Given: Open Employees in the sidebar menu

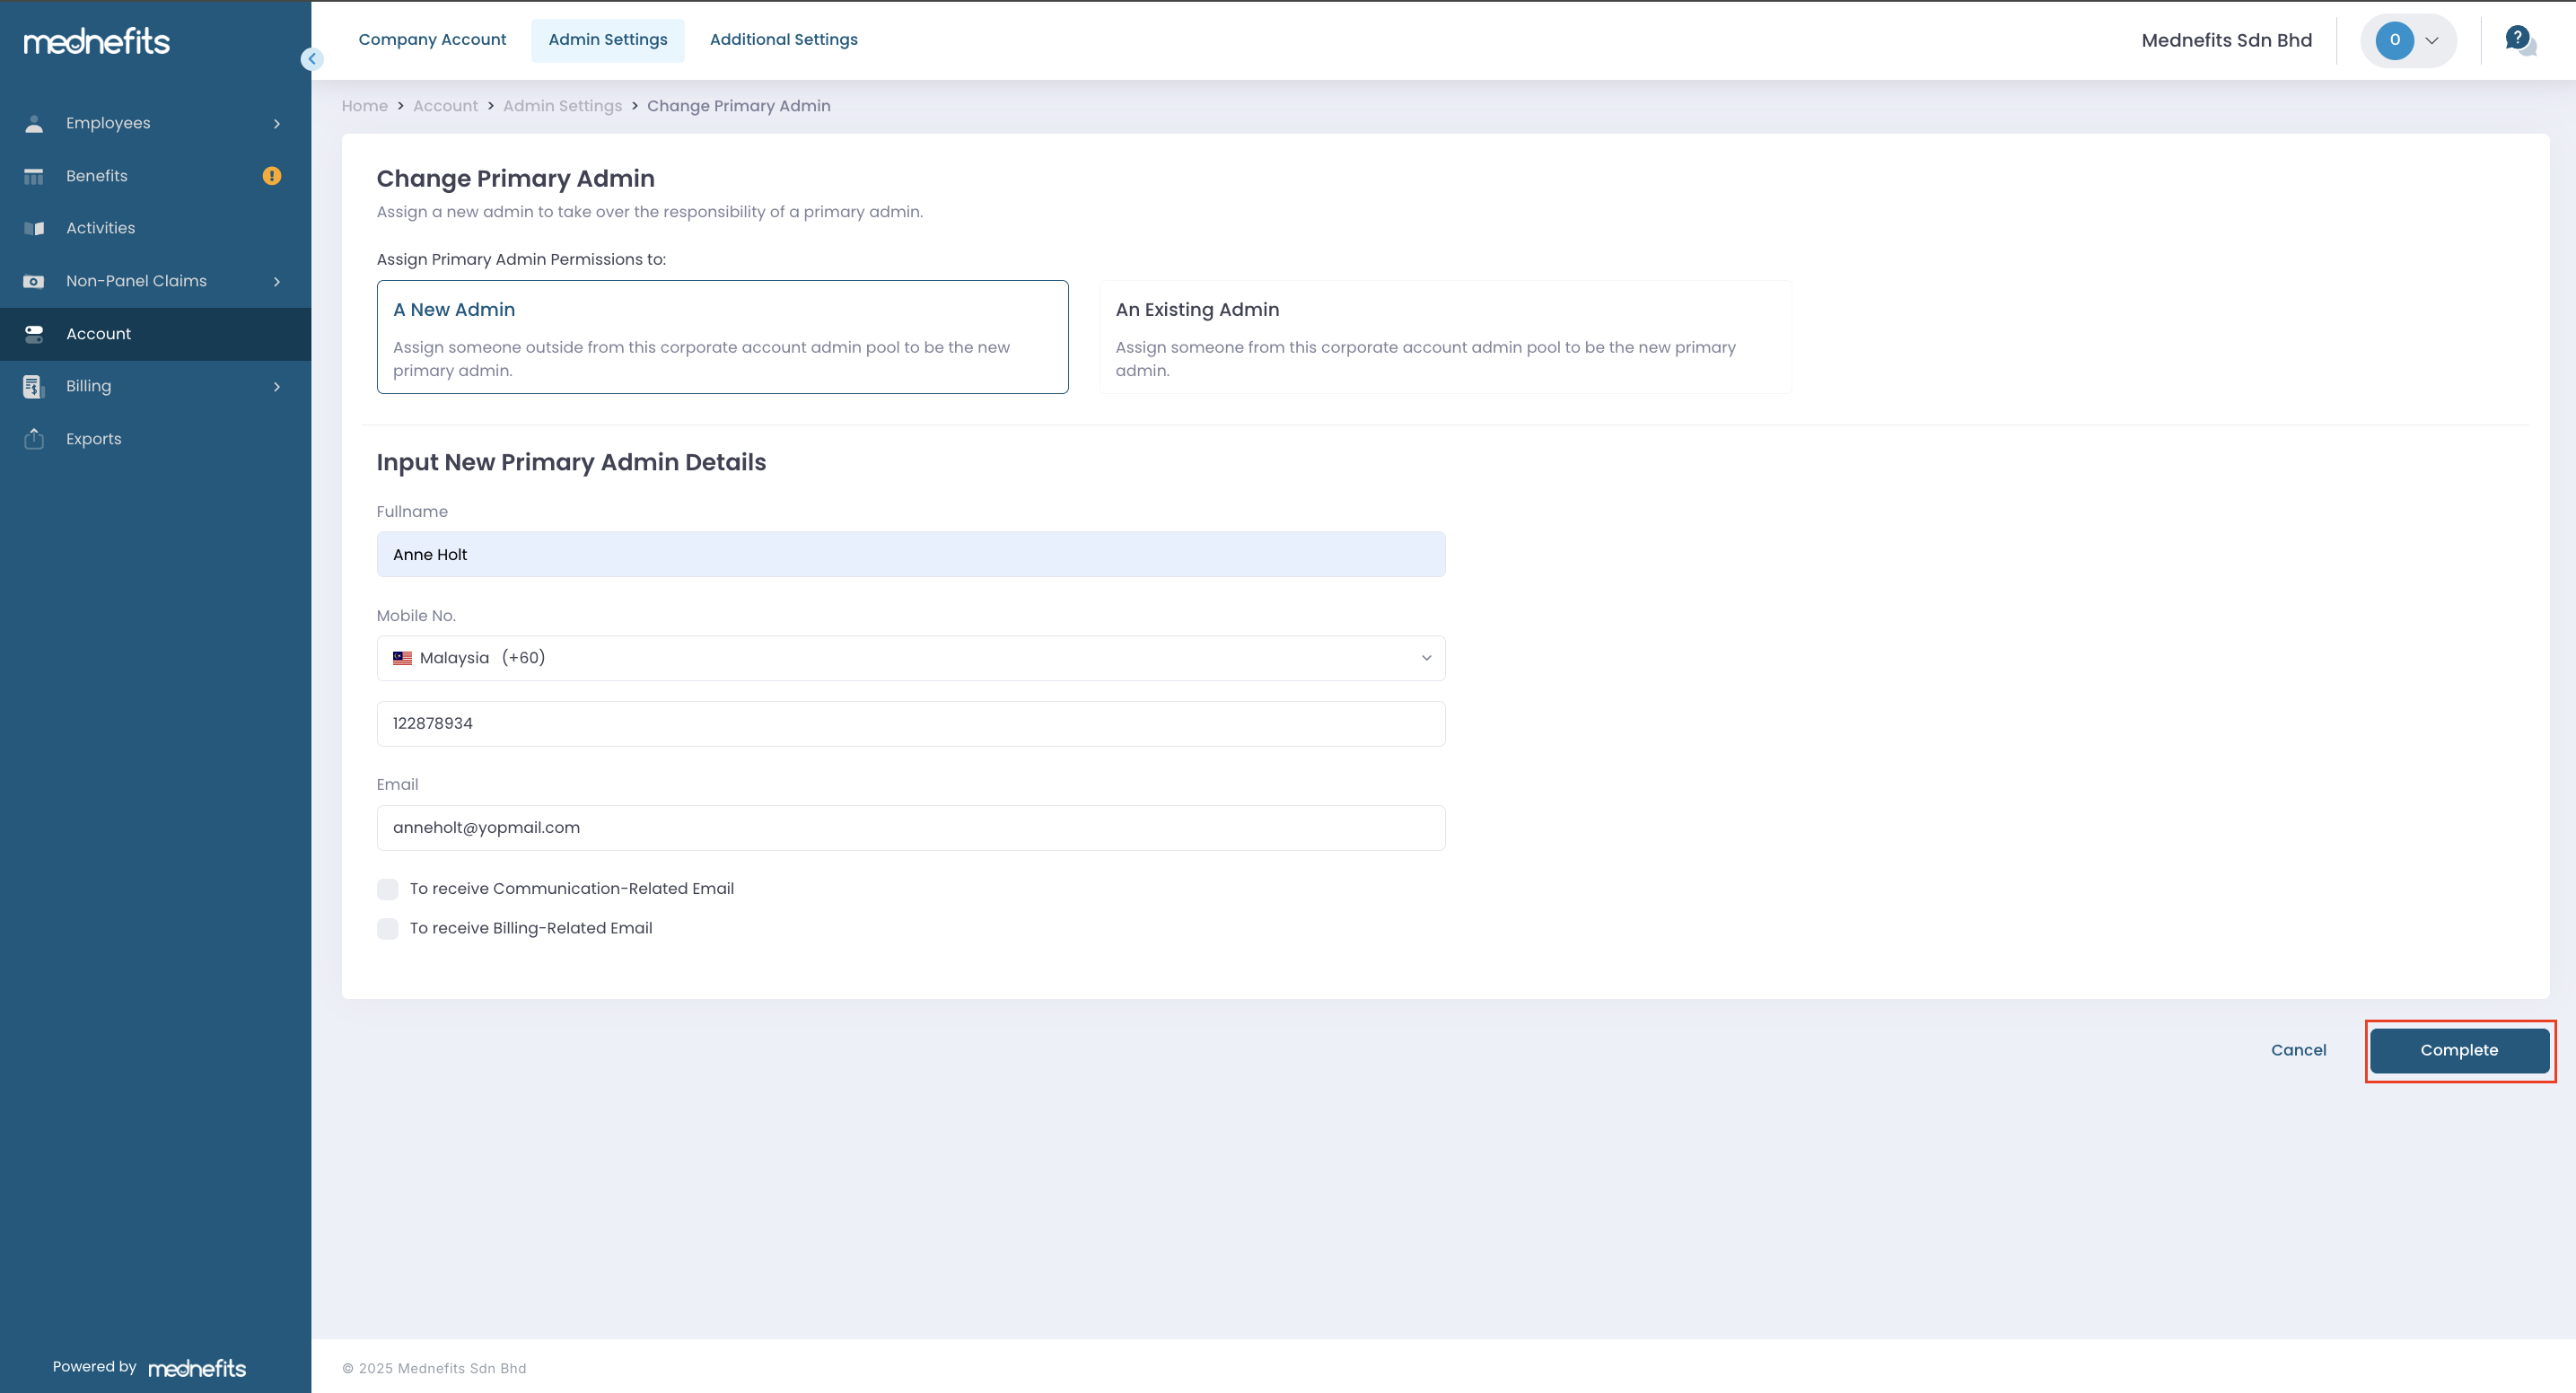Looking at the screenshot, I should tap(155, 123).
